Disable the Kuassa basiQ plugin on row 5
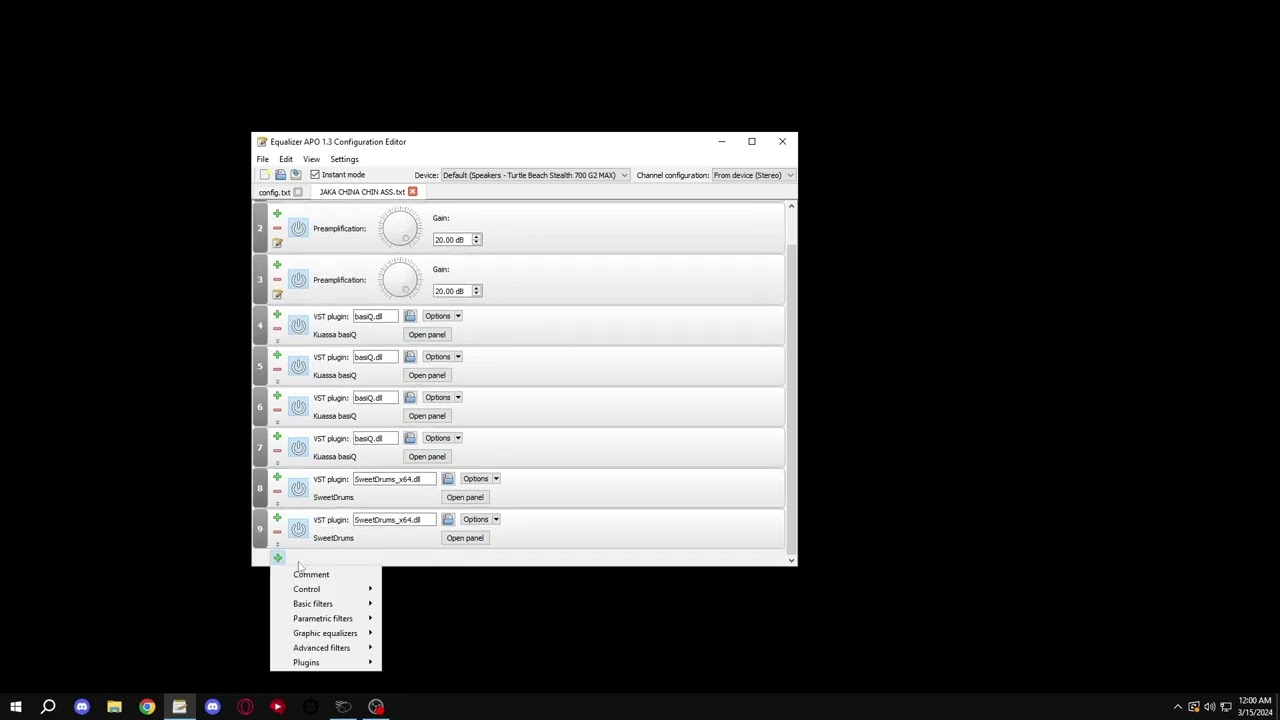 298,366
